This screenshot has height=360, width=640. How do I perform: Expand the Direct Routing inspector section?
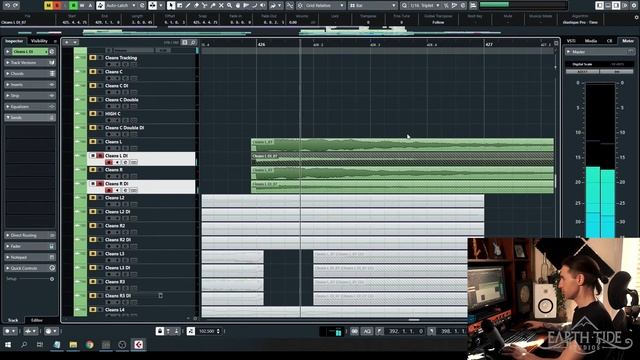tap(30, 236)
